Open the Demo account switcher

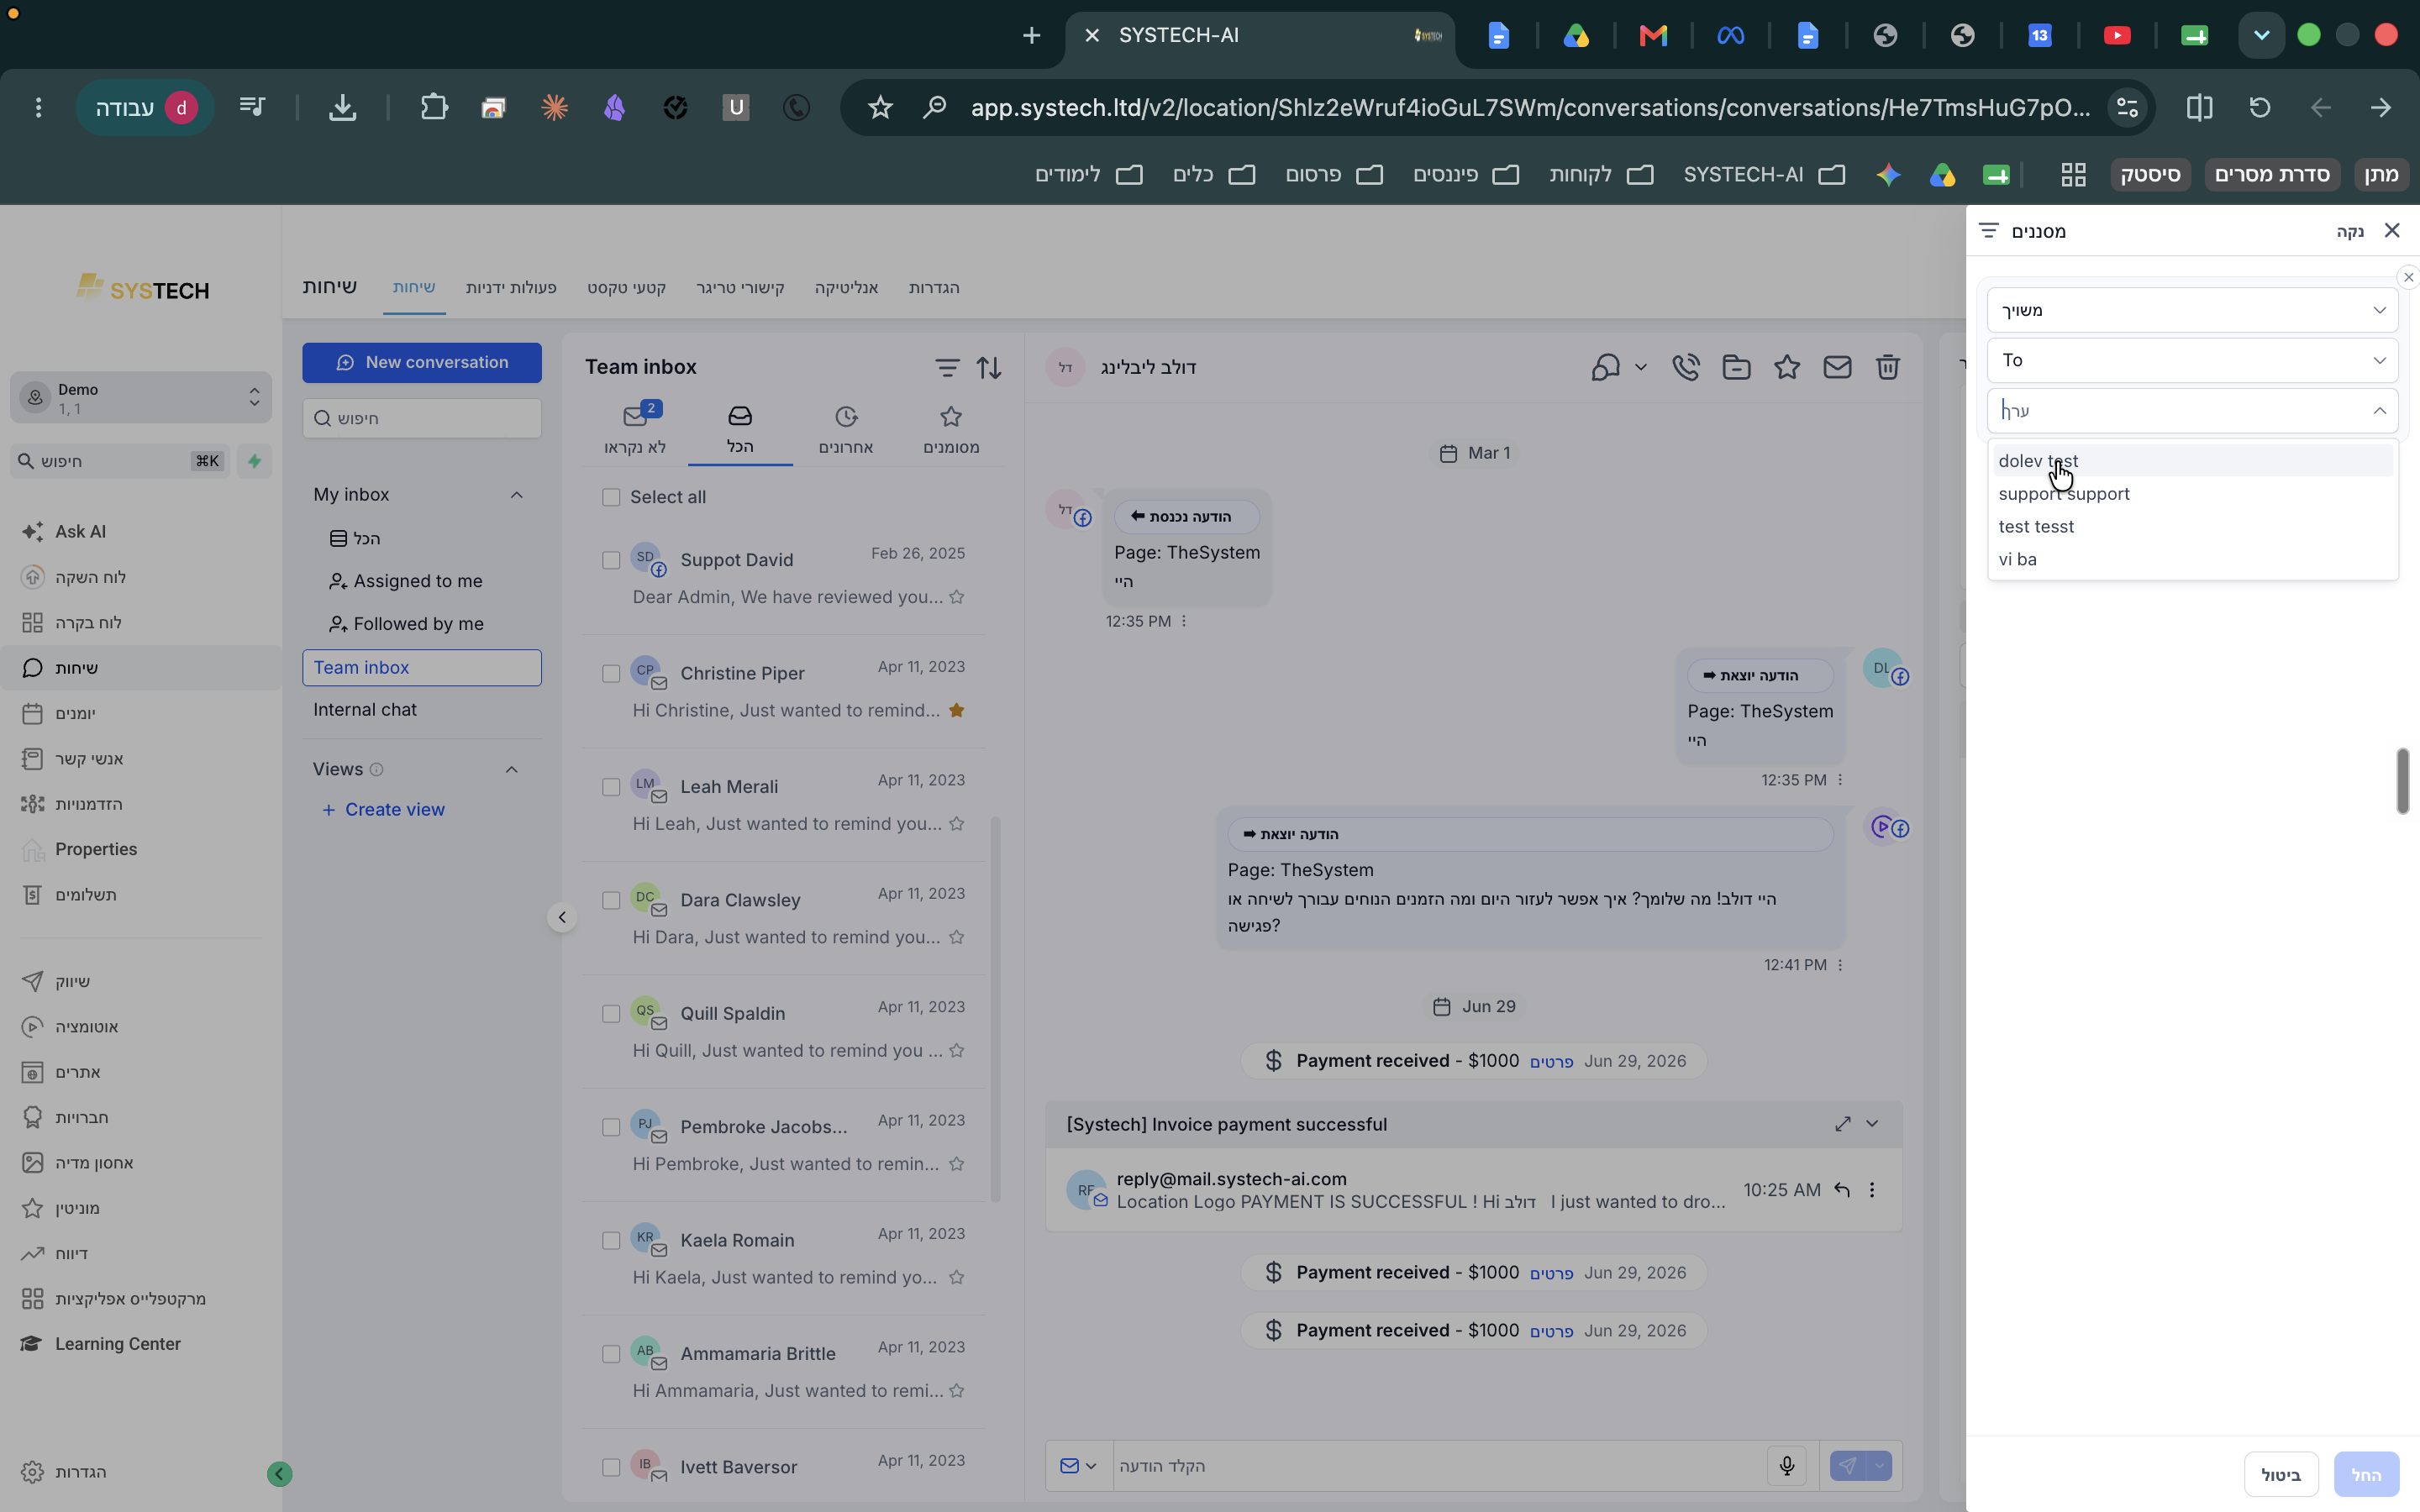point(141,398)
